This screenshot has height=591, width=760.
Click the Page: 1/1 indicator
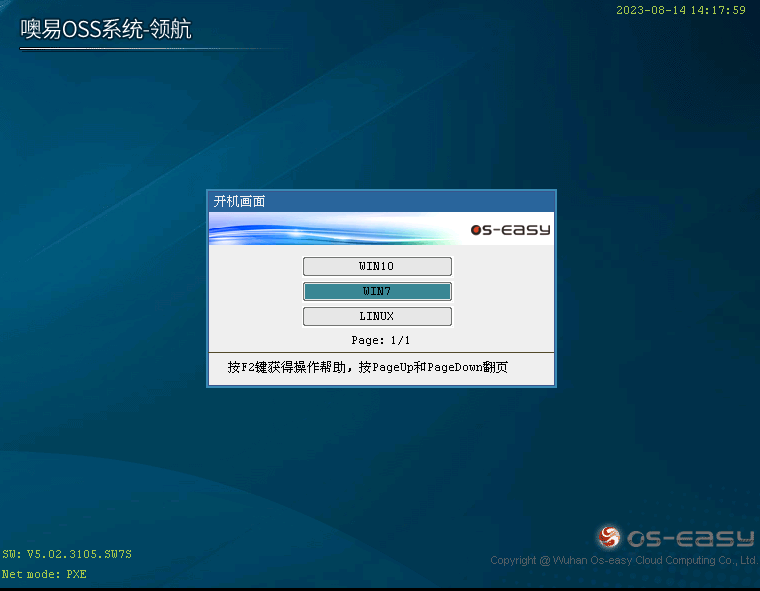[x=380, y=340]
